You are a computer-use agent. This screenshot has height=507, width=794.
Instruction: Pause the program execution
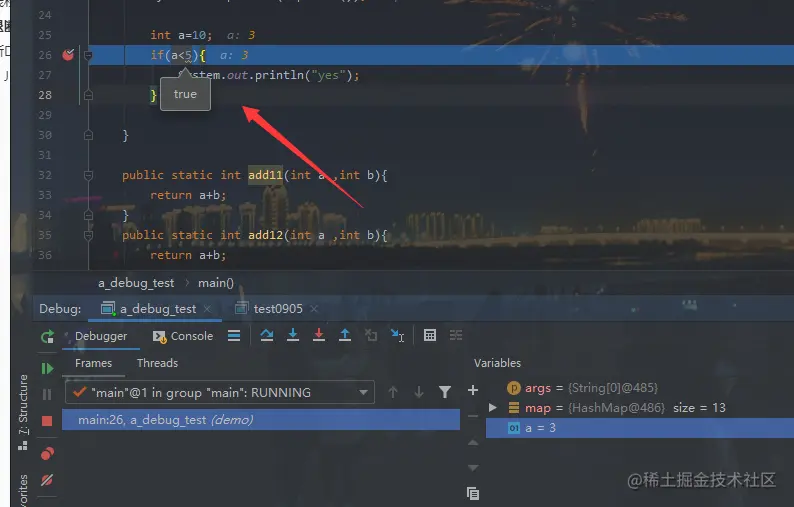point(47,394)
